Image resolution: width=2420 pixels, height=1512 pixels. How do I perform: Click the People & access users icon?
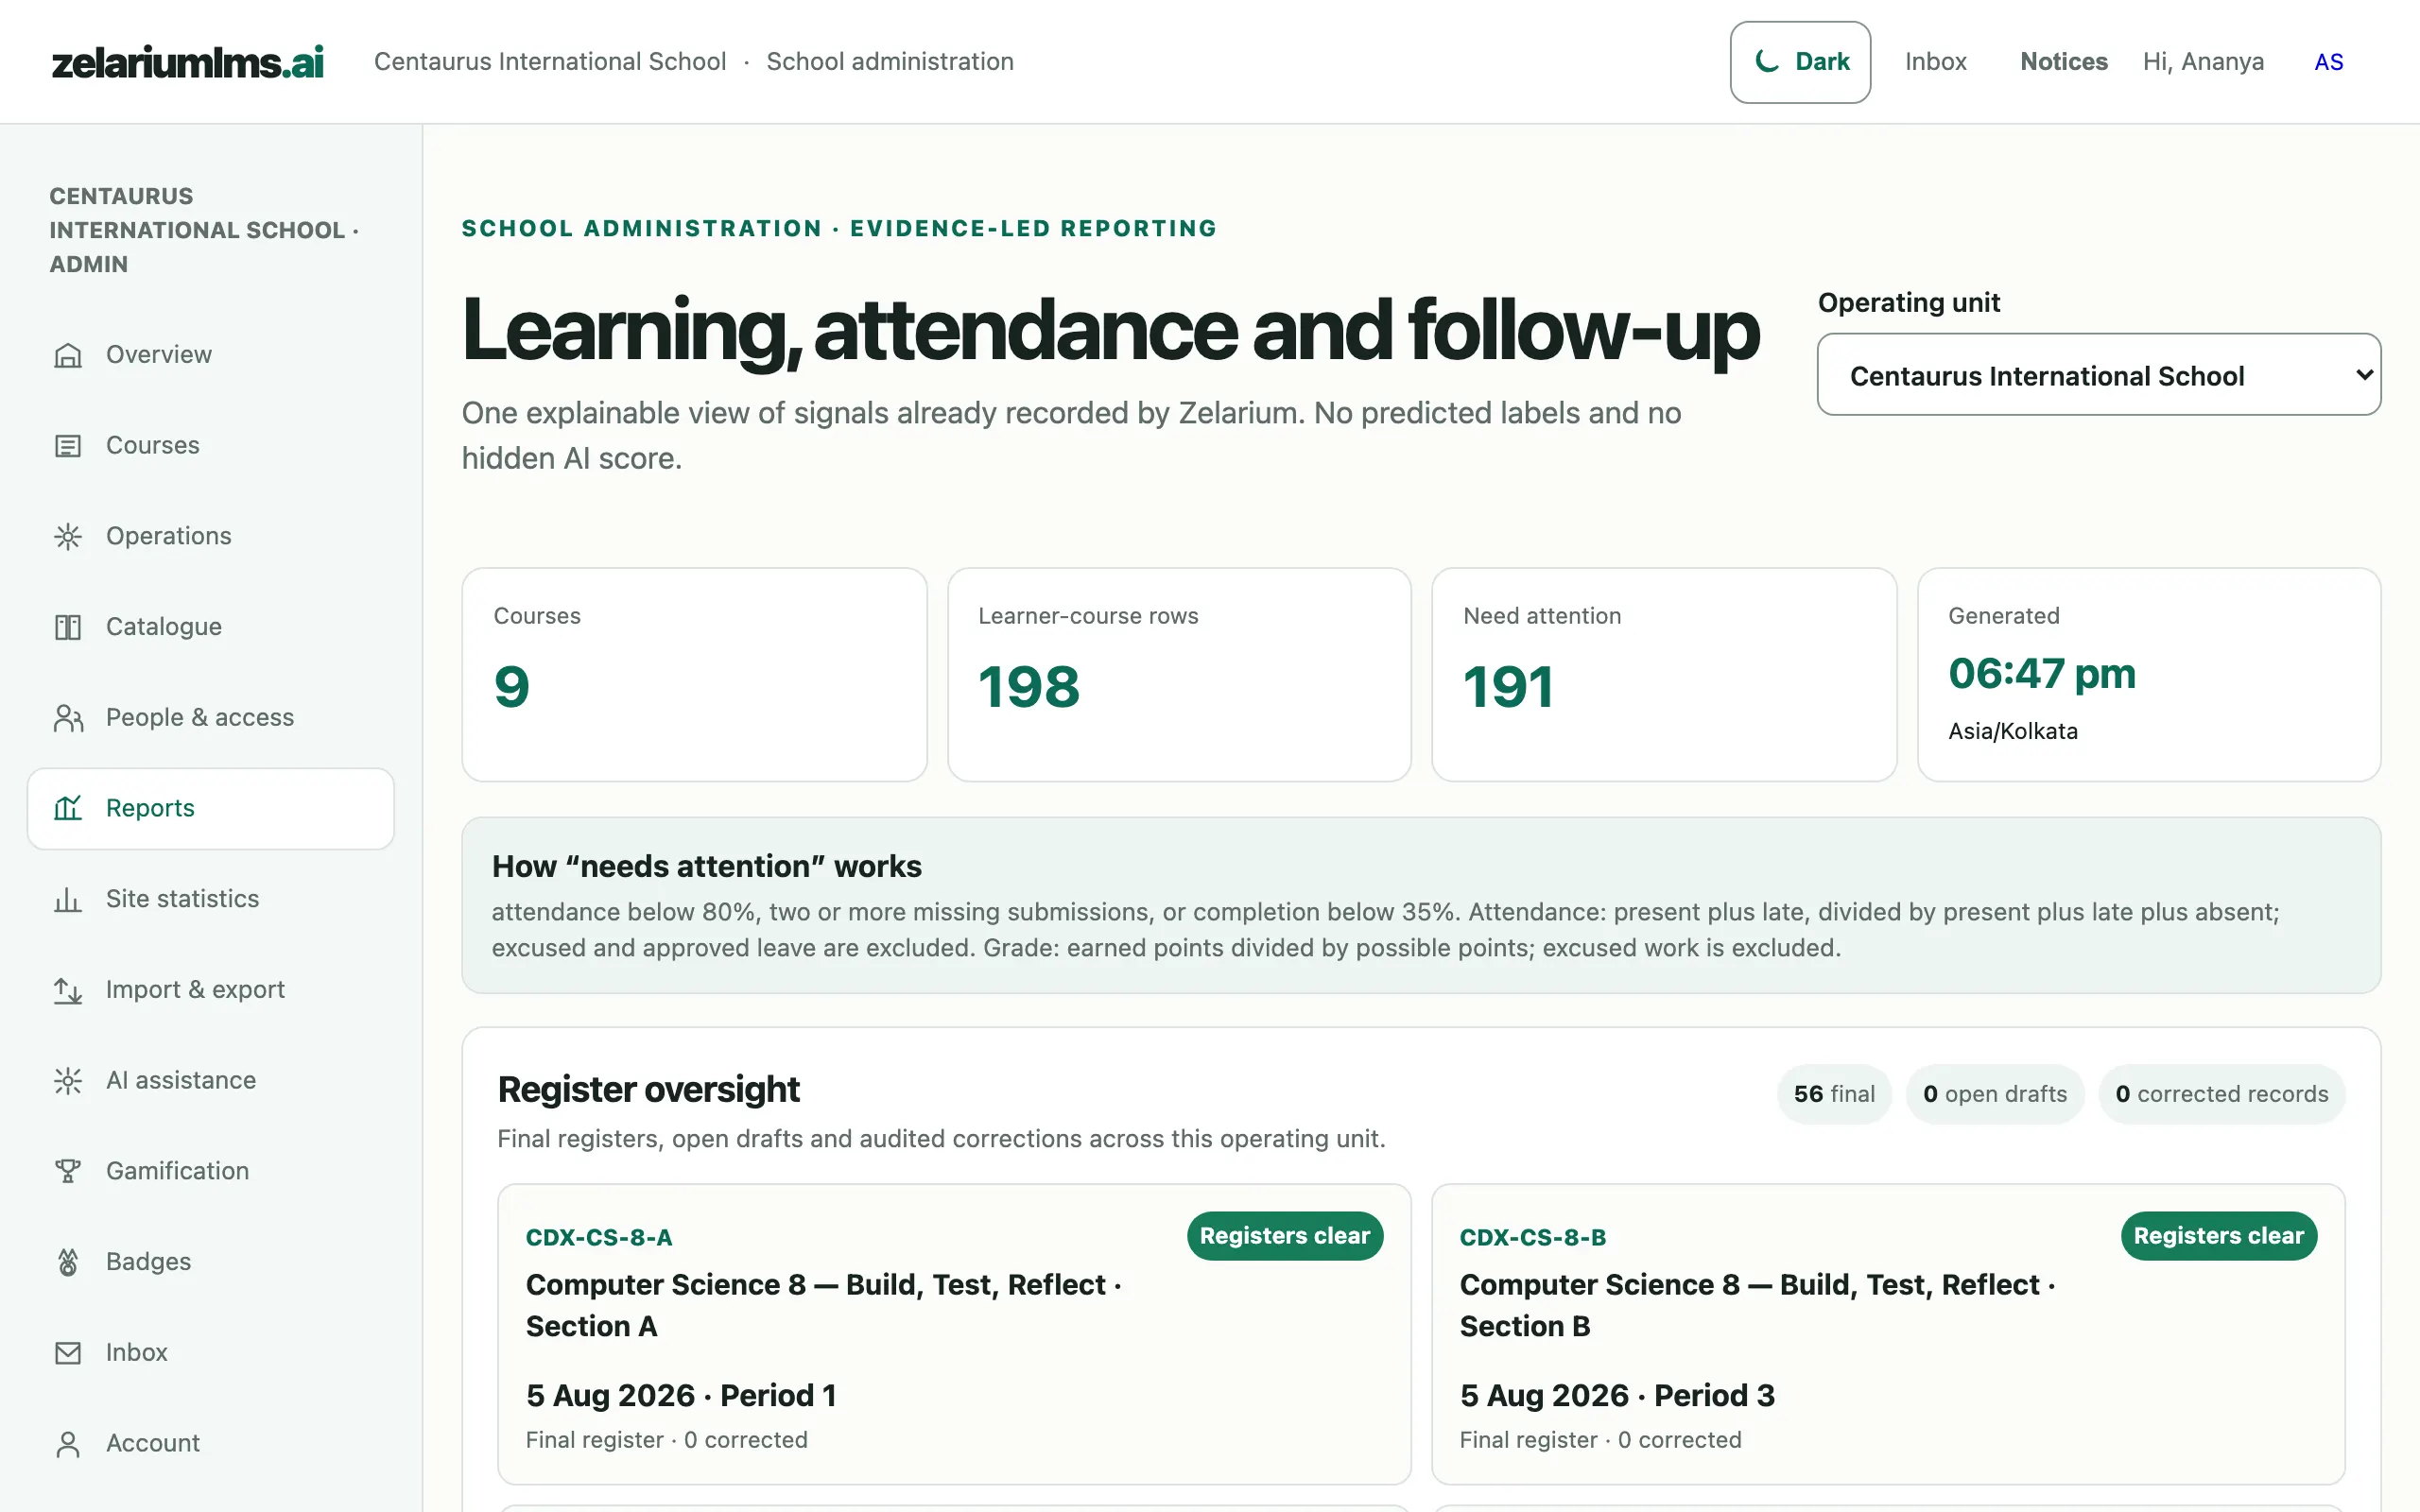67,718
